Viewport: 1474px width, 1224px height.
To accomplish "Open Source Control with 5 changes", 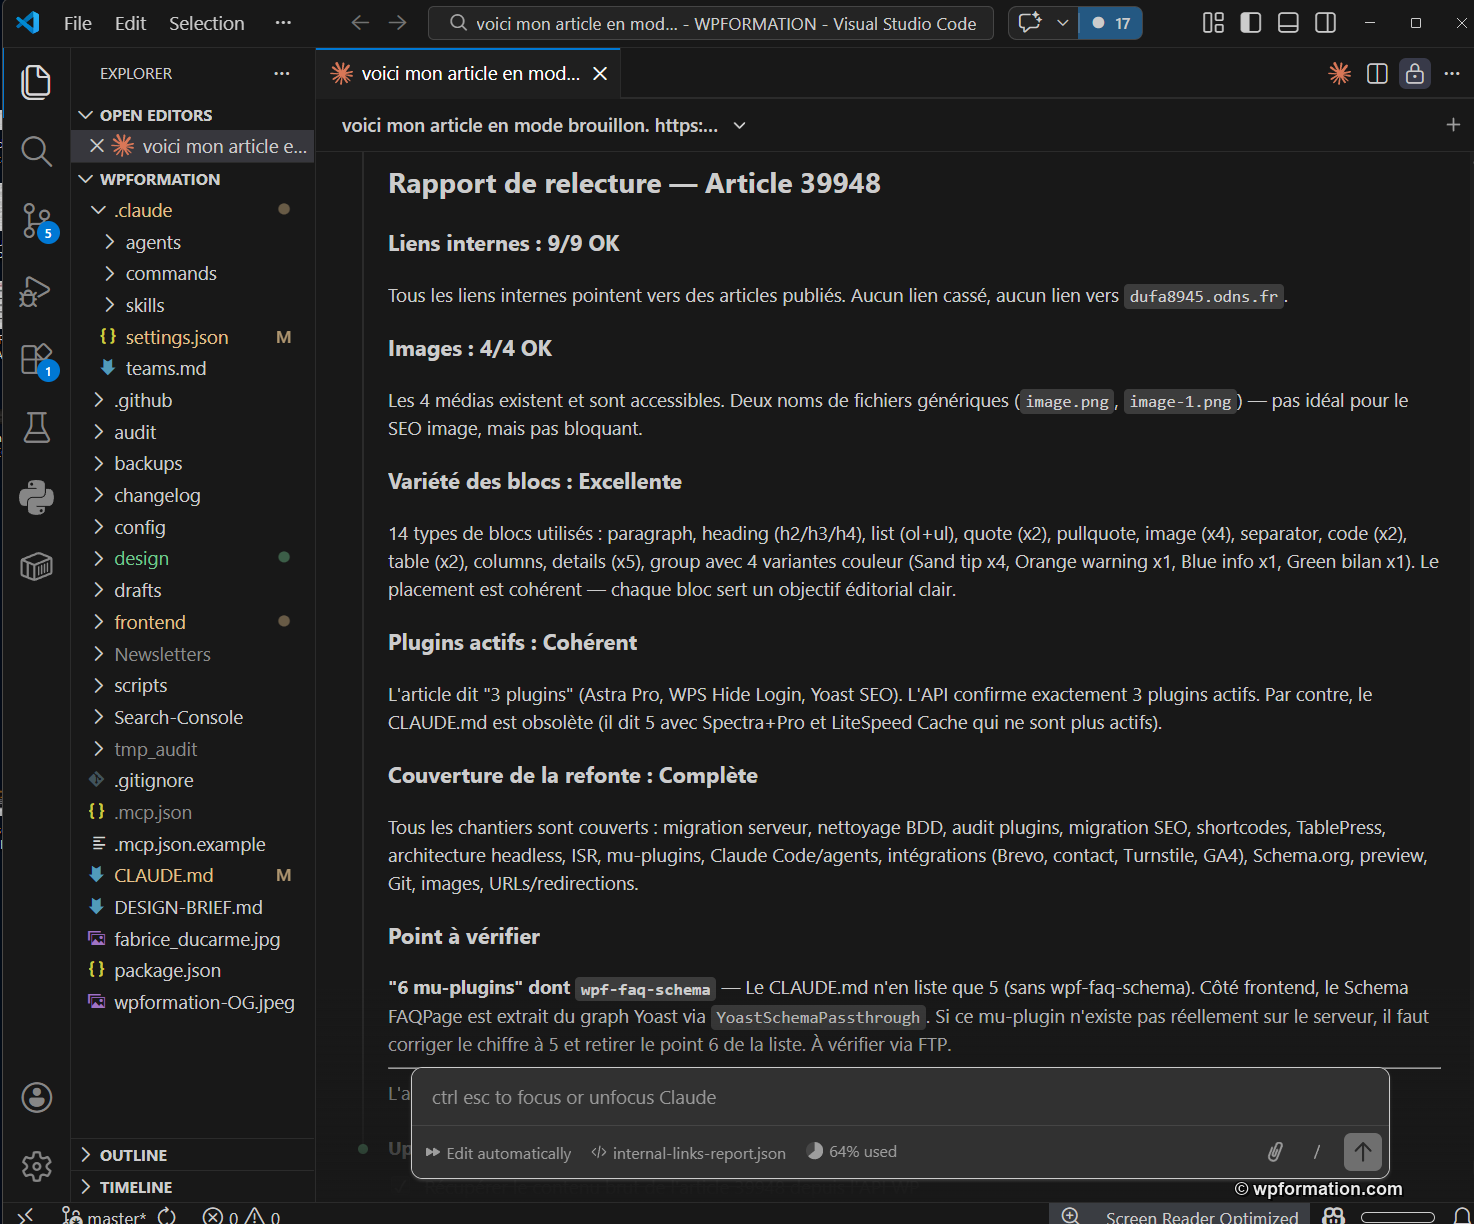I will [x=36, y=221].
